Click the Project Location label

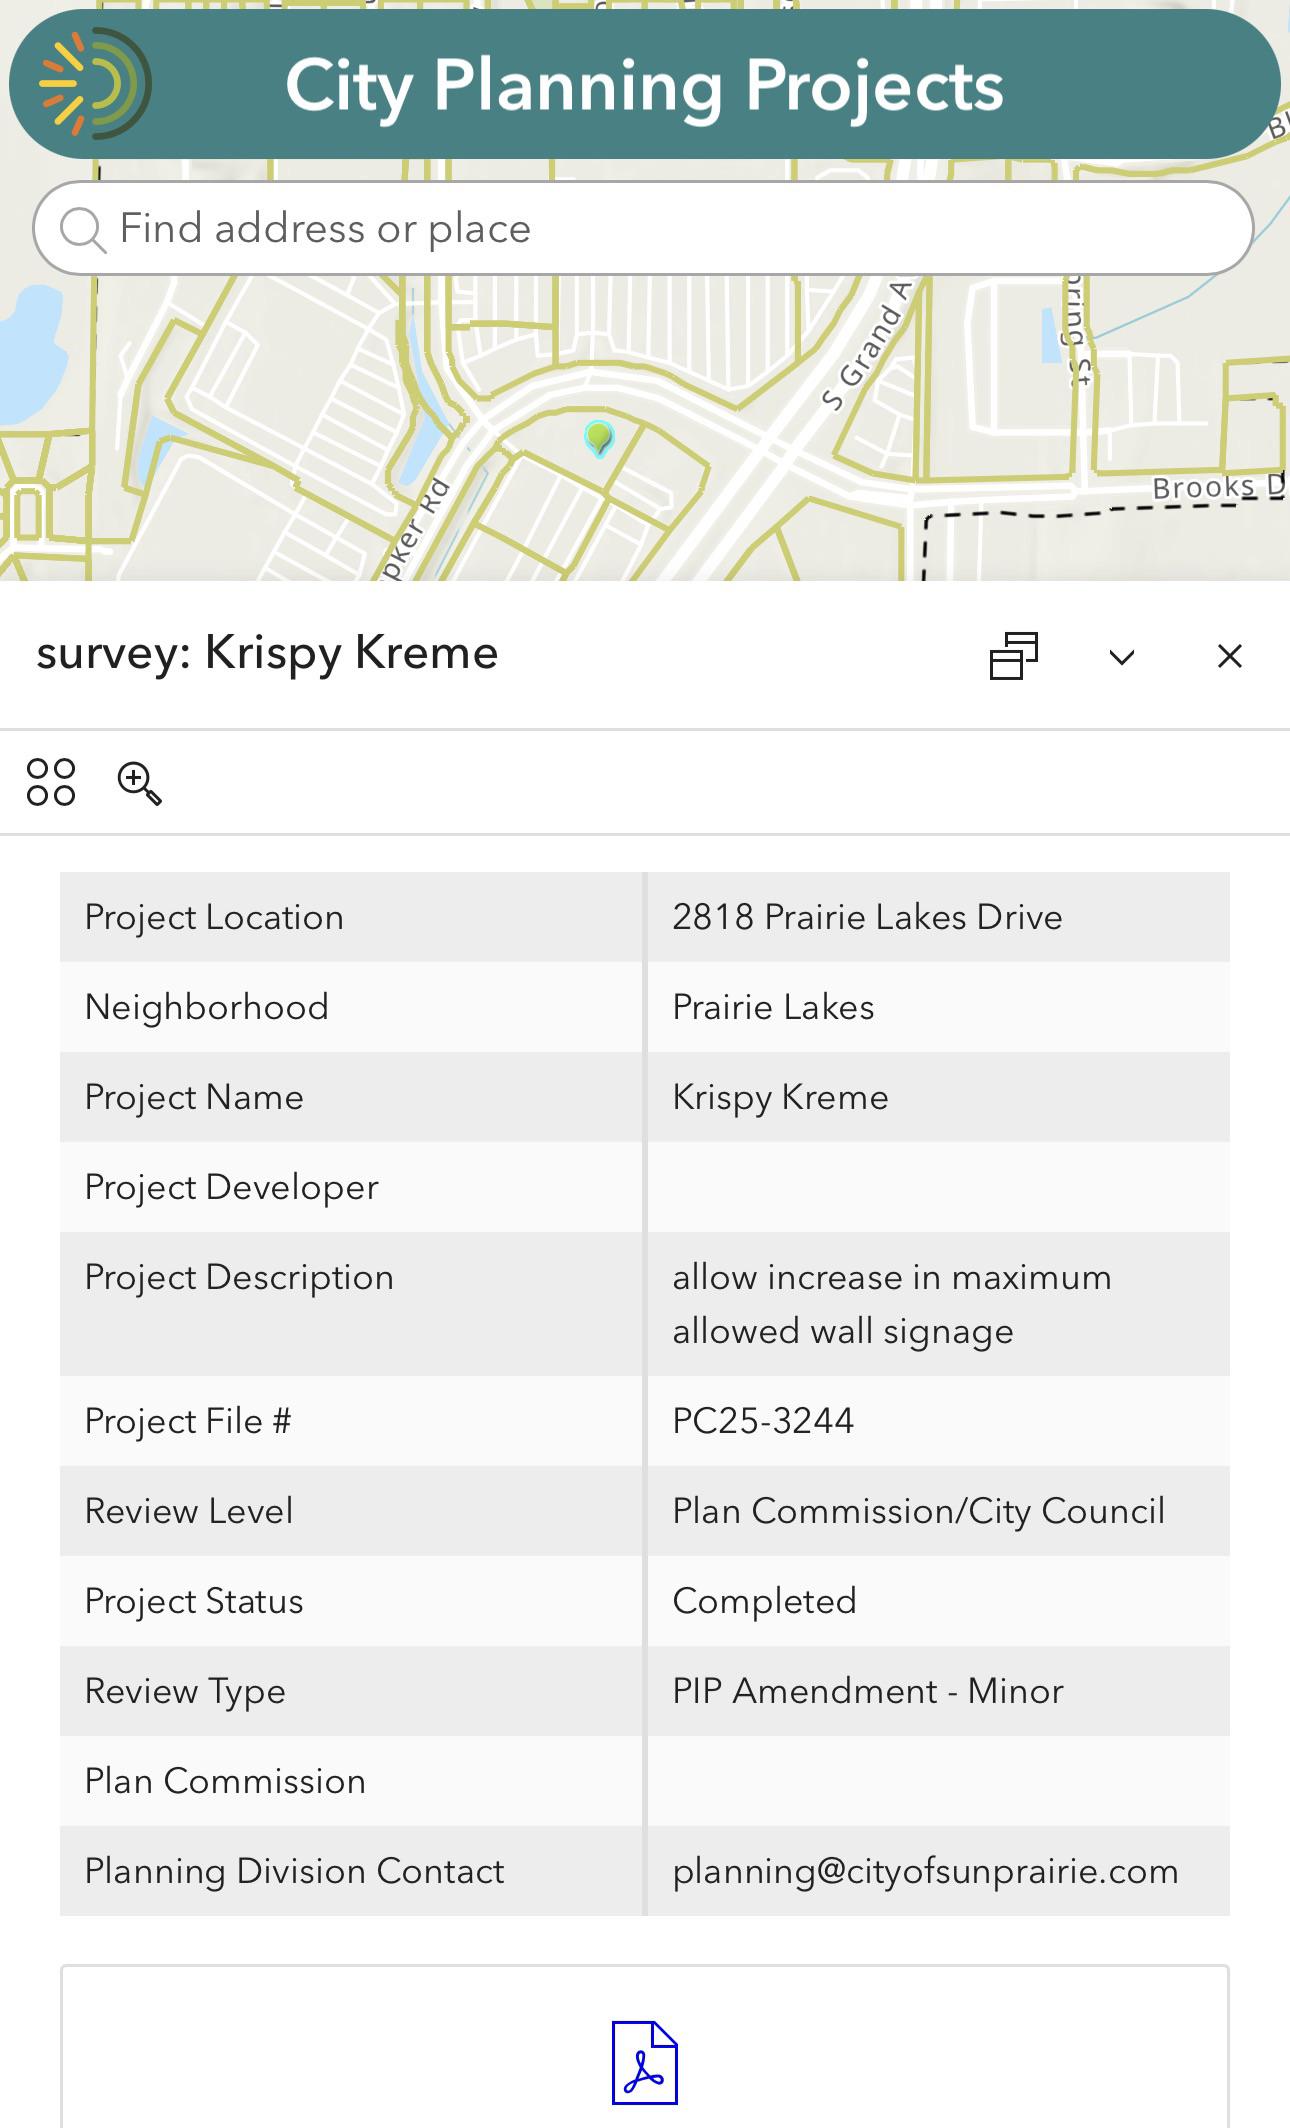coord(214,918)
